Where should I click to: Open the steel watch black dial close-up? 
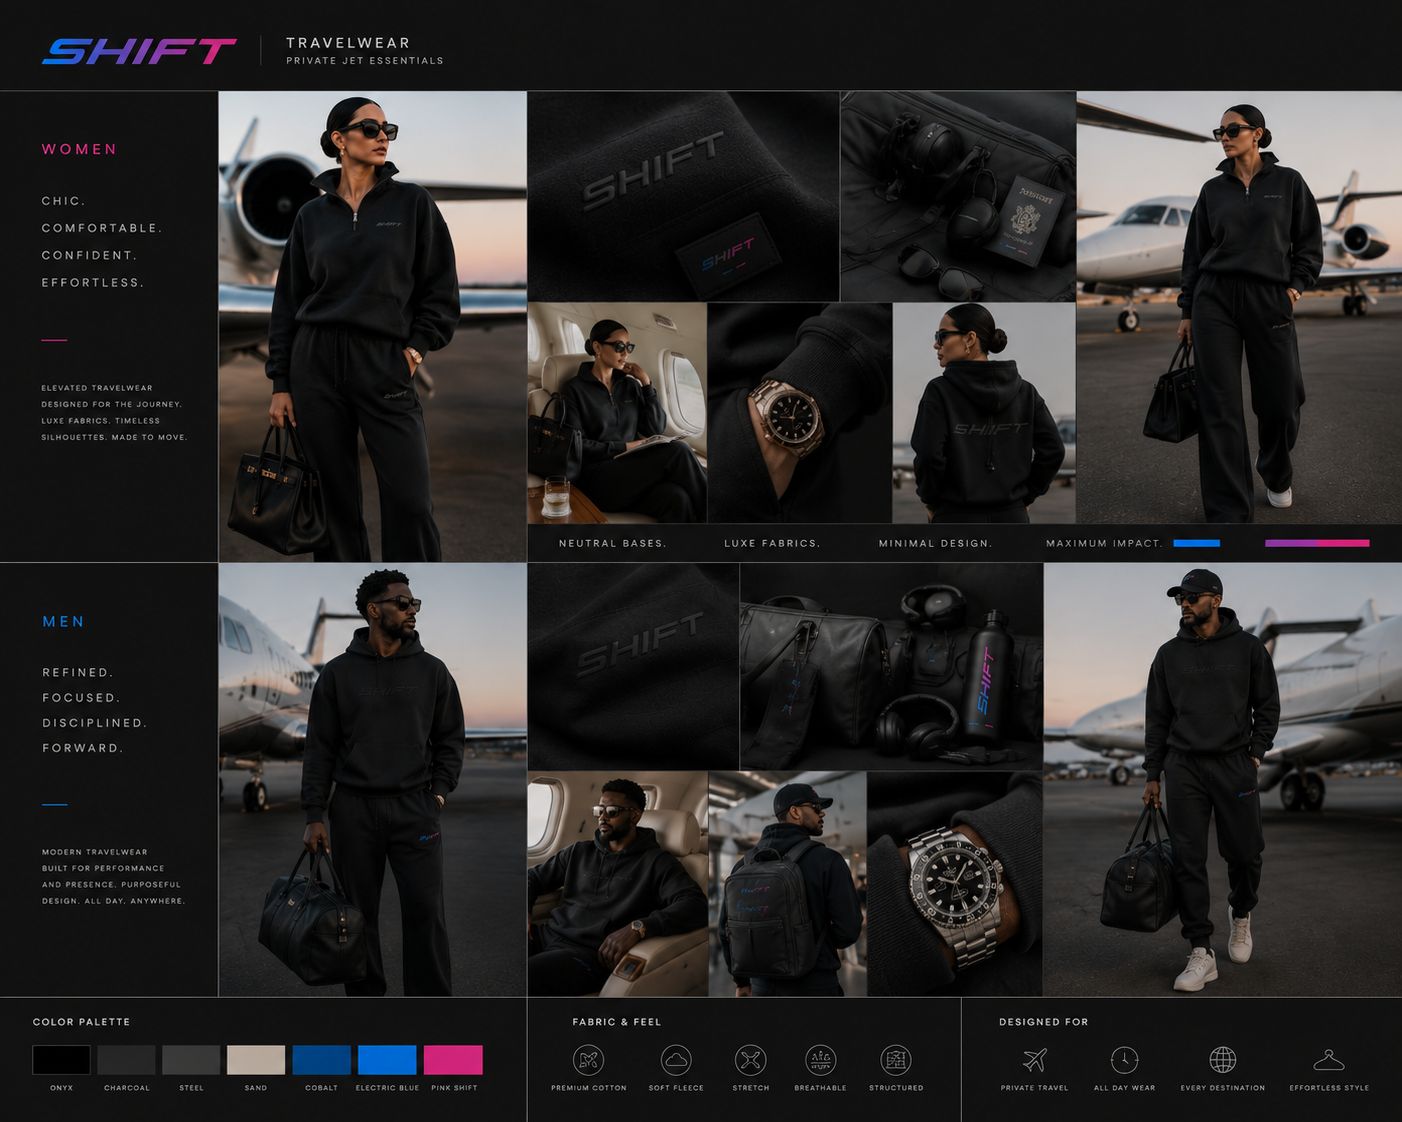(x=955, y=884)
